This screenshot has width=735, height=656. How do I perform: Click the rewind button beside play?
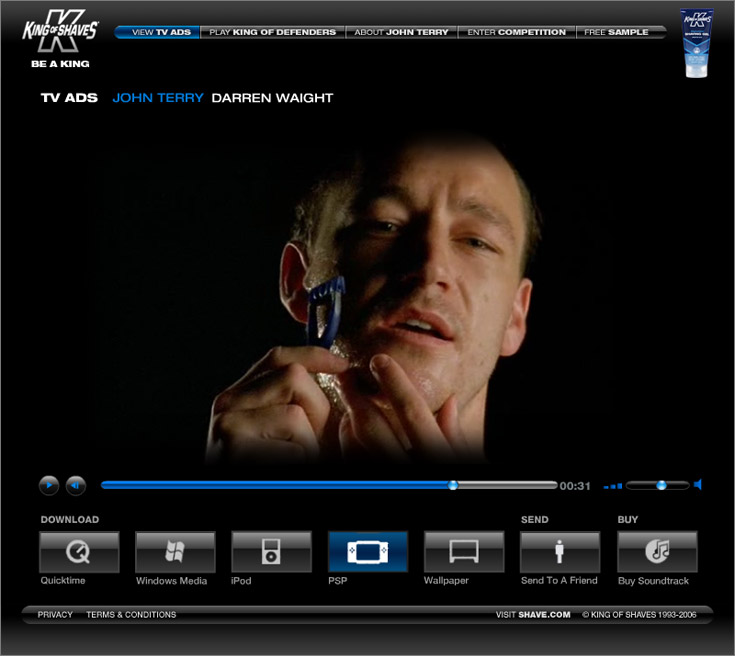coord(76,486)
